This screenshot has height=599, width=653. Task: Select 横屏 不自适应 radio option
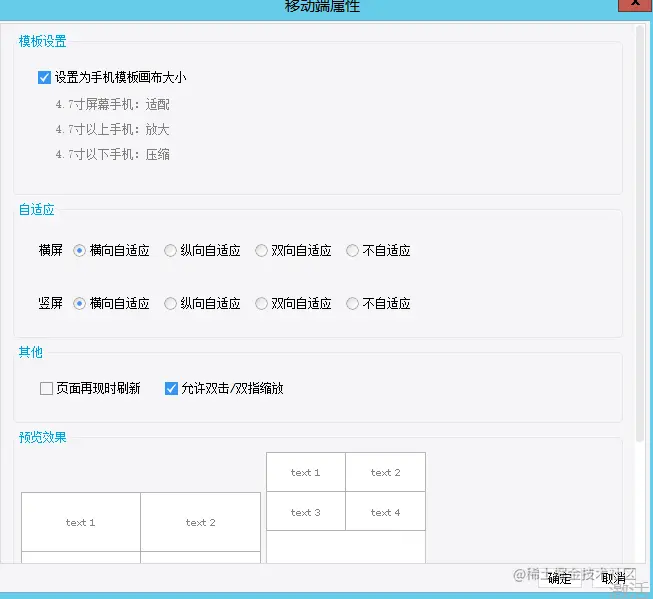pyautogui.click(x=352, y=250)
